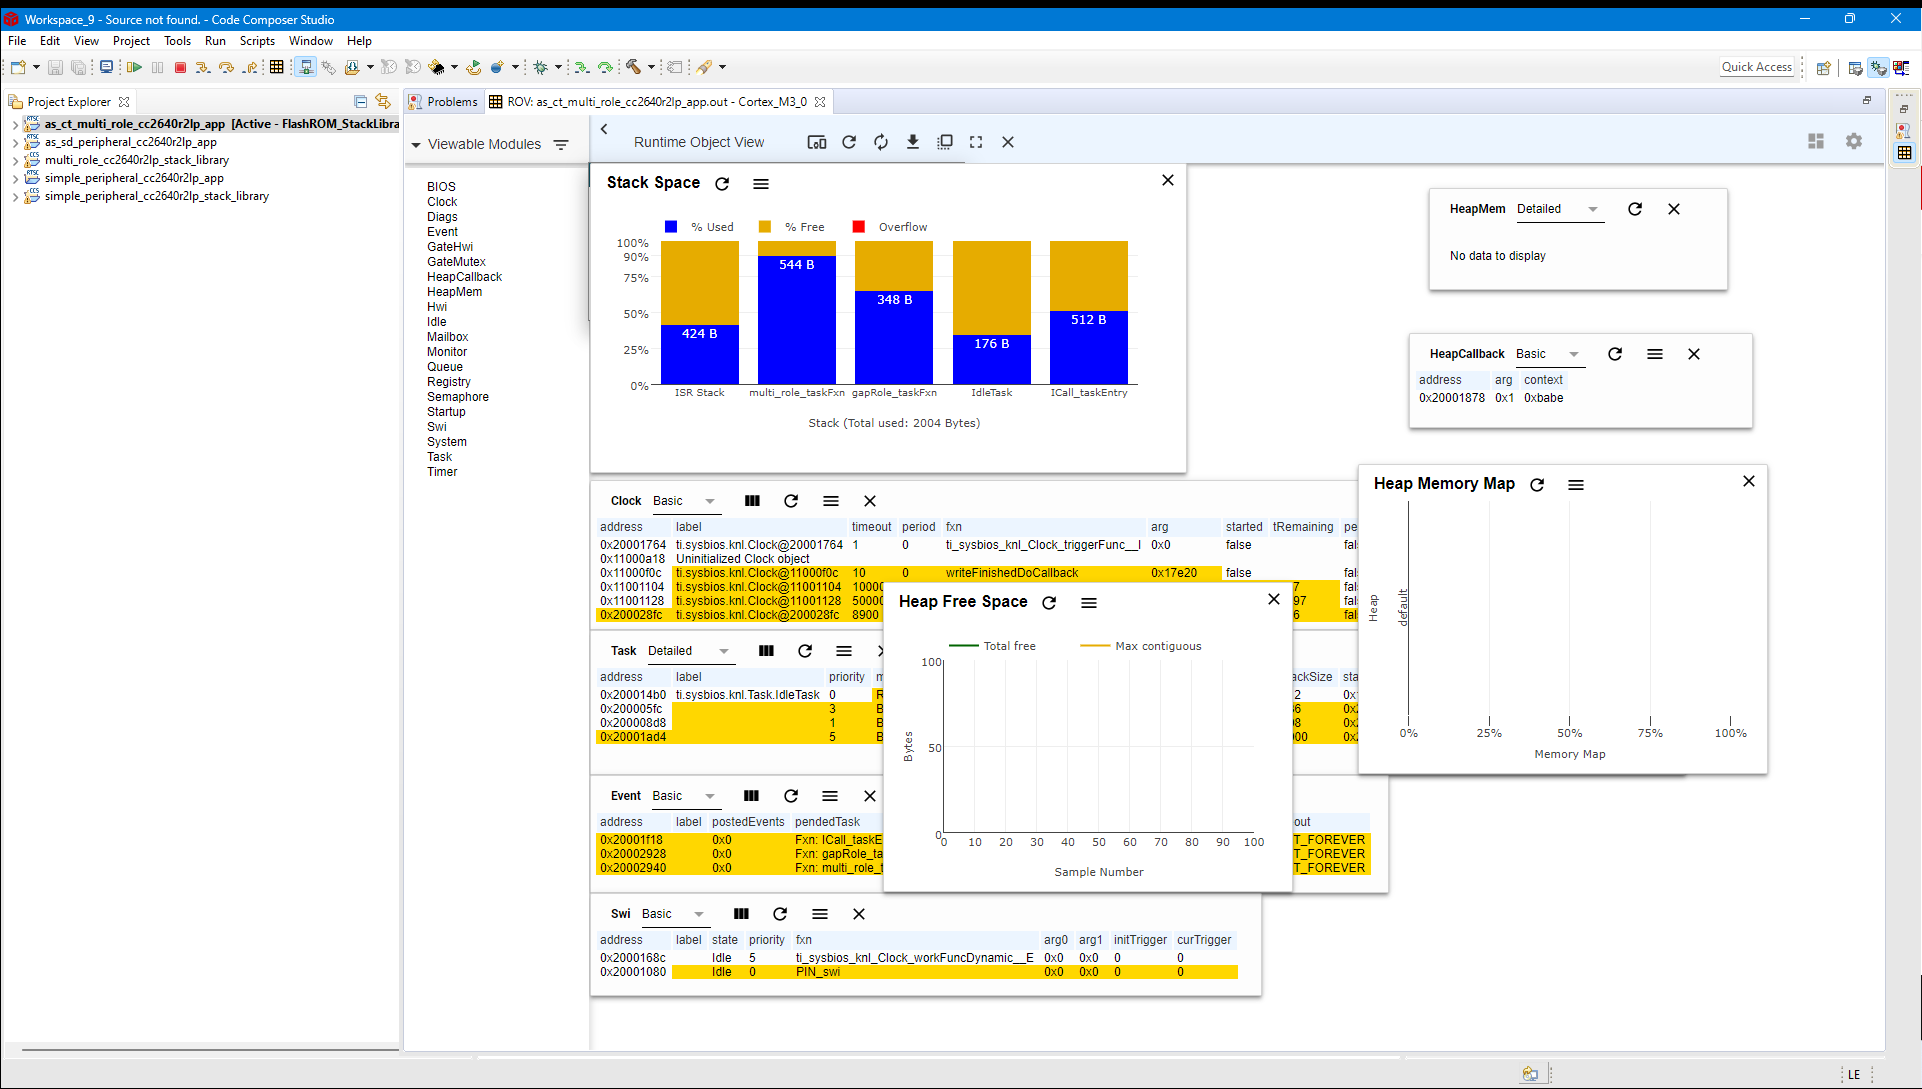
Task: Open the Event view hamburger menu
Action: pos(830,796)
